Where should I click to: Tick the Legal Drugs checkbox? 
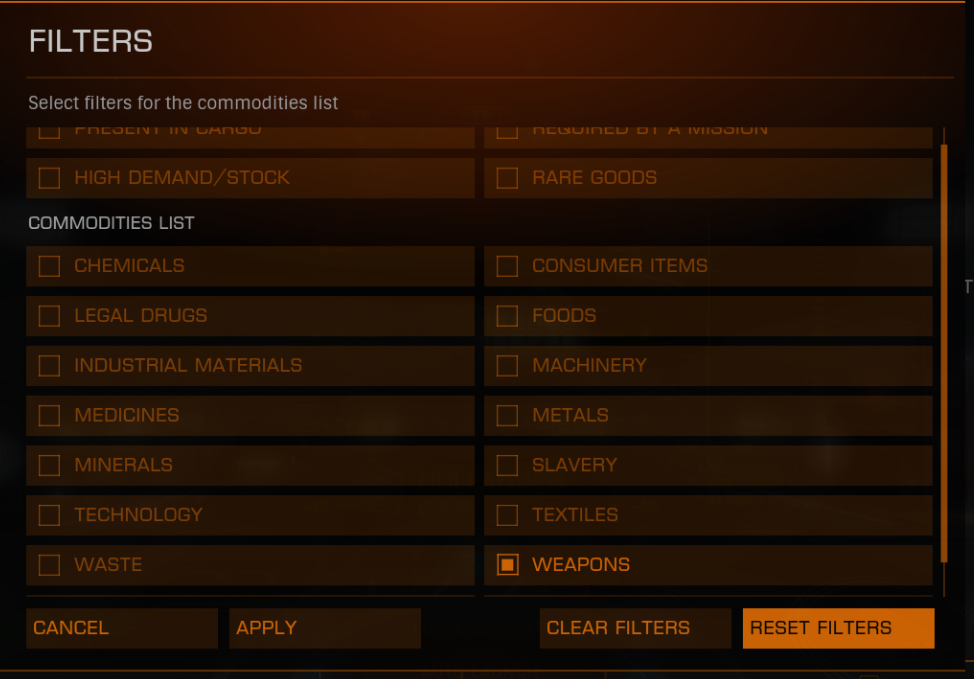49,316
